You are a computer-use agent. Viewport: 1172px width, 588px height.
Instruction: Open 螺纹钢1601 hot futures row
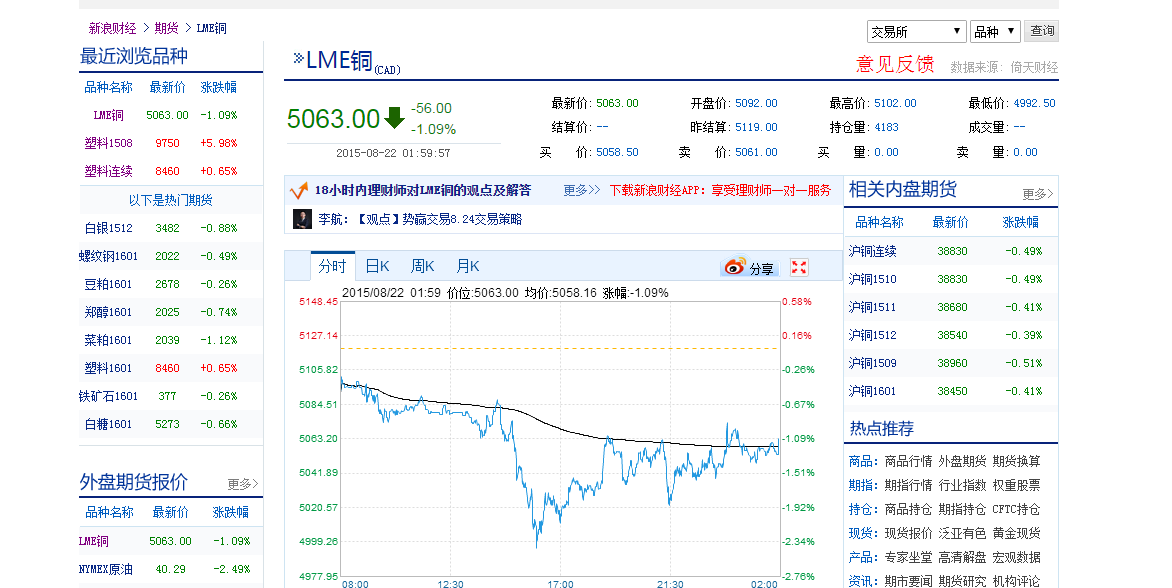click(x=108, y=256)
